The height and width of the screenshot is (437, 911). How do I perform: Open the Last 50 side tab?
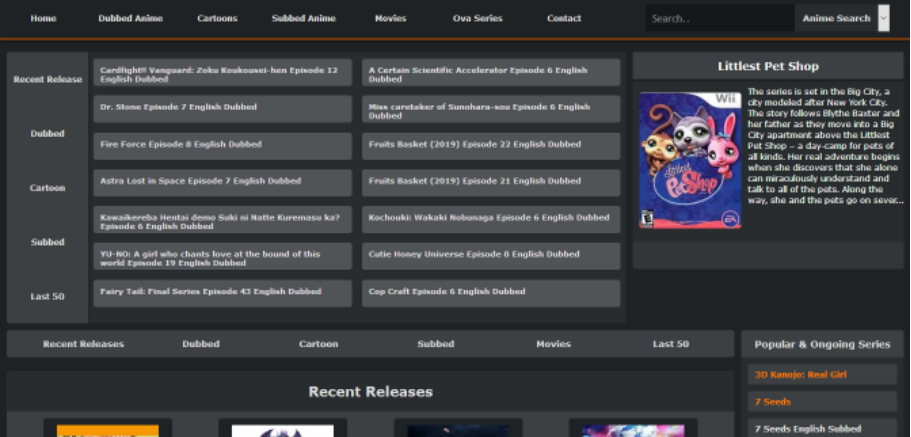pyautogui.click(x=48, y=296)
